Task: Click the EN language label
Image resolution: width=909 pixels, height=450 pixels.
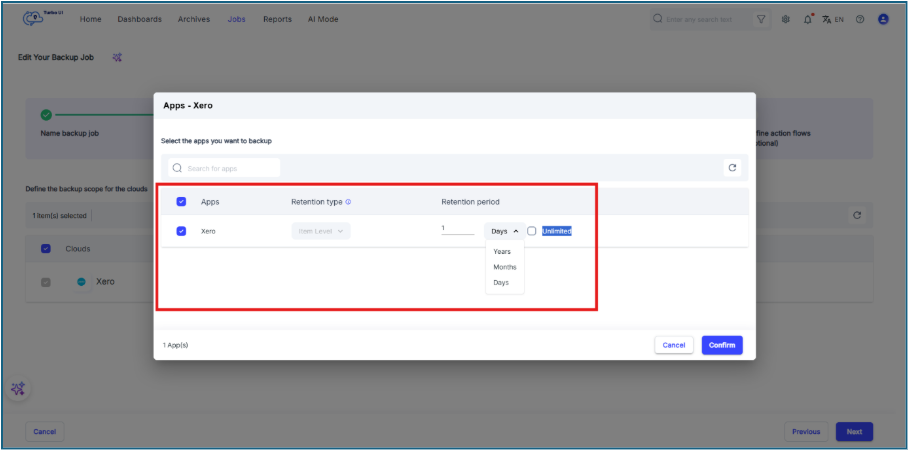Action: 839,20
